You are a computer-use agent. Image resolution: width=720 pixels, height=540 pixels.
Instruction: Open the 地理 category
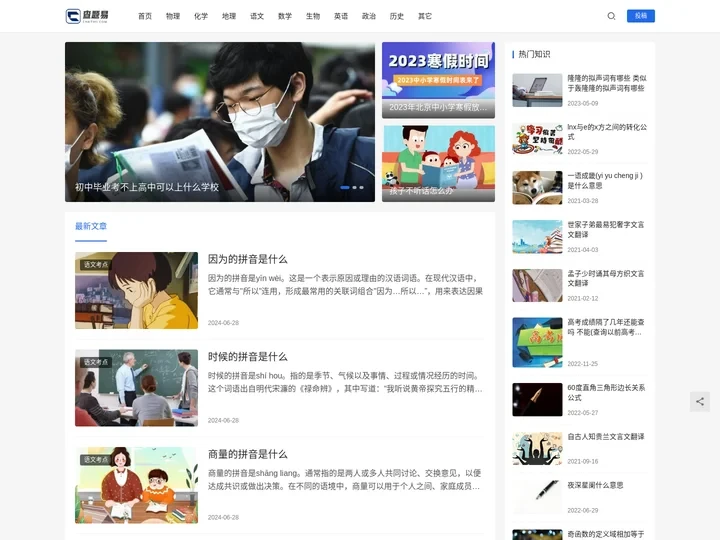(x=229, y=16)
